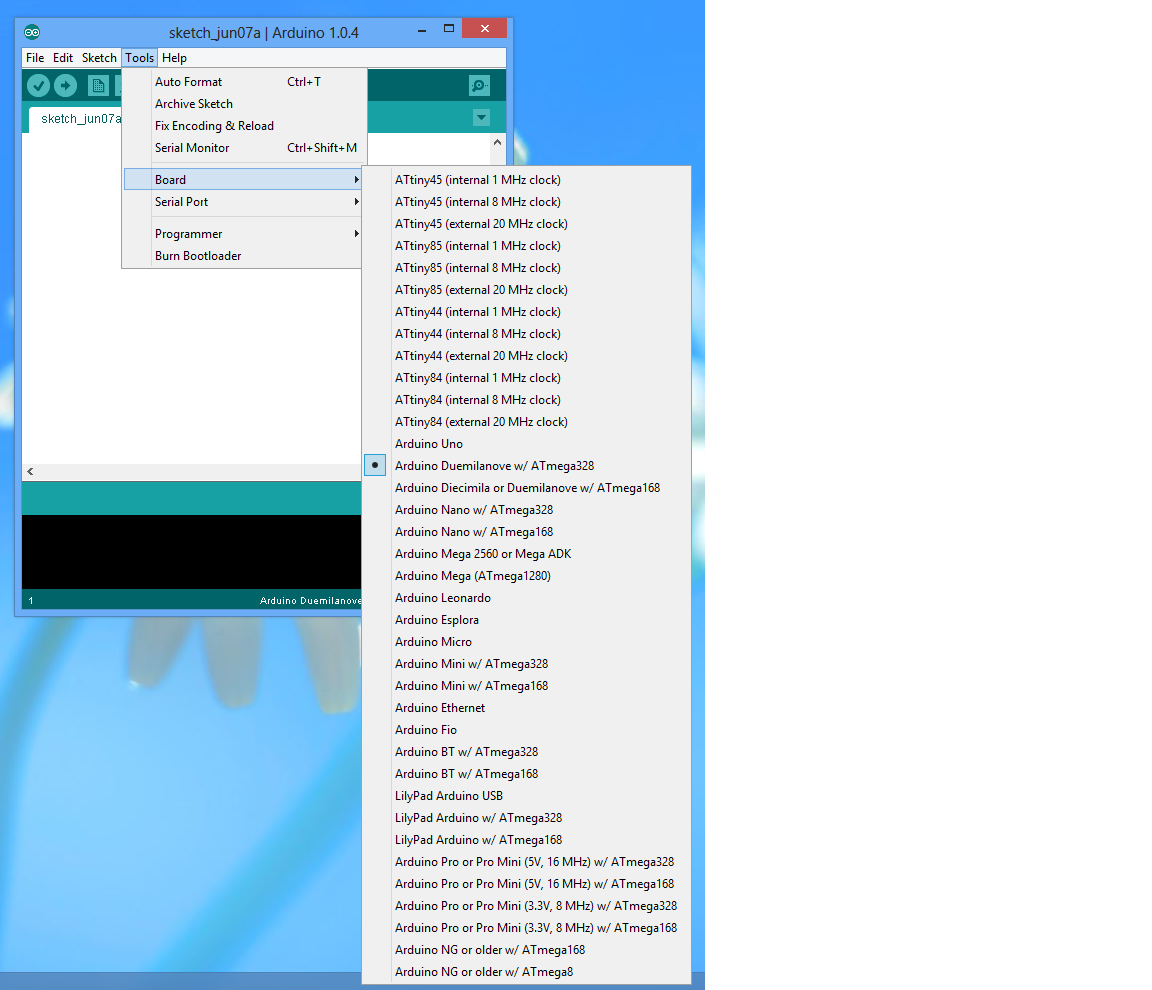Select ATtiny45 (internal 1 MHz clock)
Image resolution: width=1152 pixels, height=990 pixels.
526,180
